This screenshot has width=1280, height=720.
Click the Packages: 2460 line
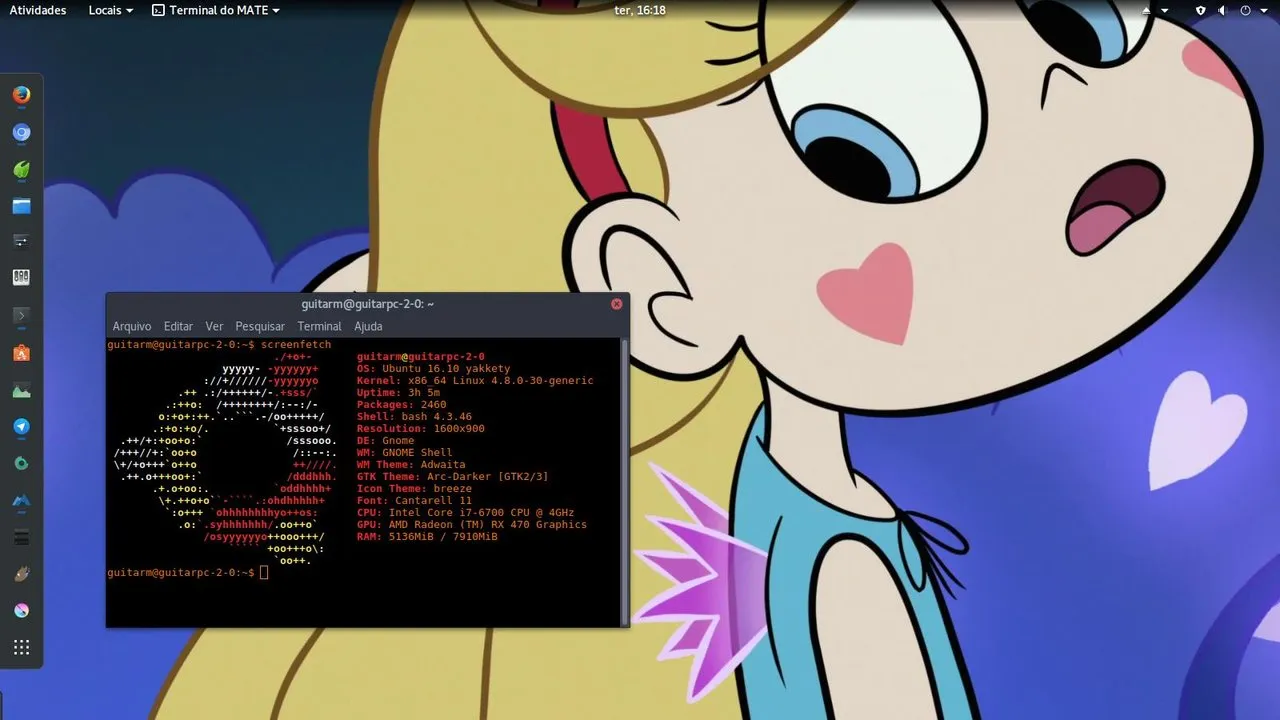(402, 405)
